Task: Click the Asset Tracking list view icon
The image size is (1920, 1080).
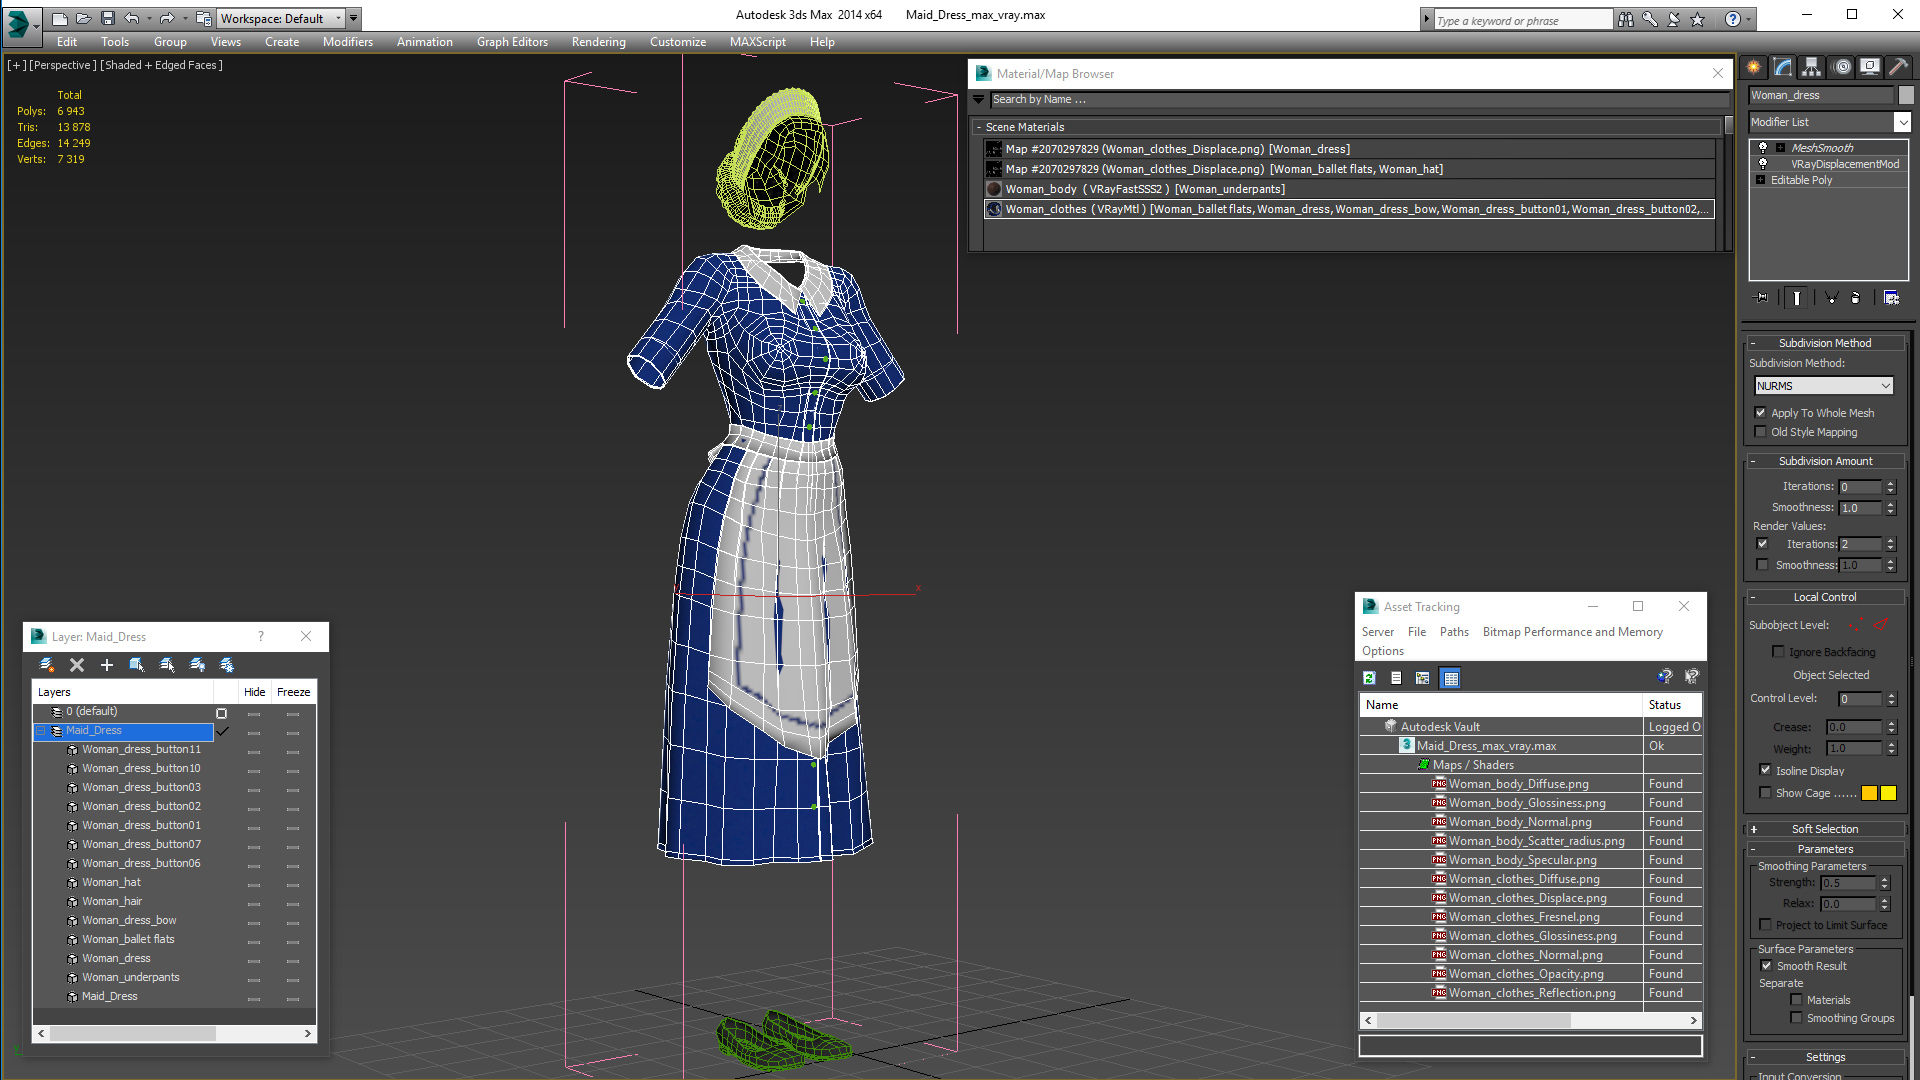Action: [1395, 676]
